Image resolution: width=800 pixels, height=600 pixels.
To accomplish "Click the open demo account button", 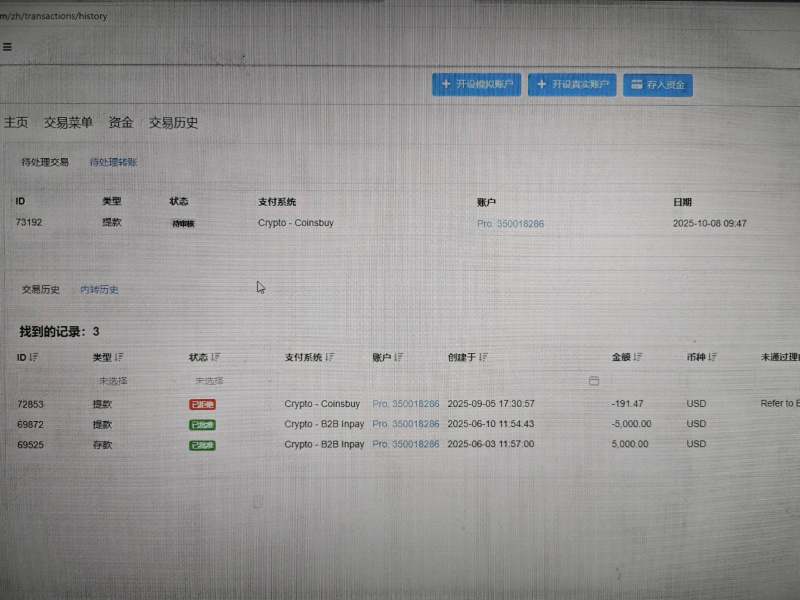I will pyautogui.click(x=477, y=84).
